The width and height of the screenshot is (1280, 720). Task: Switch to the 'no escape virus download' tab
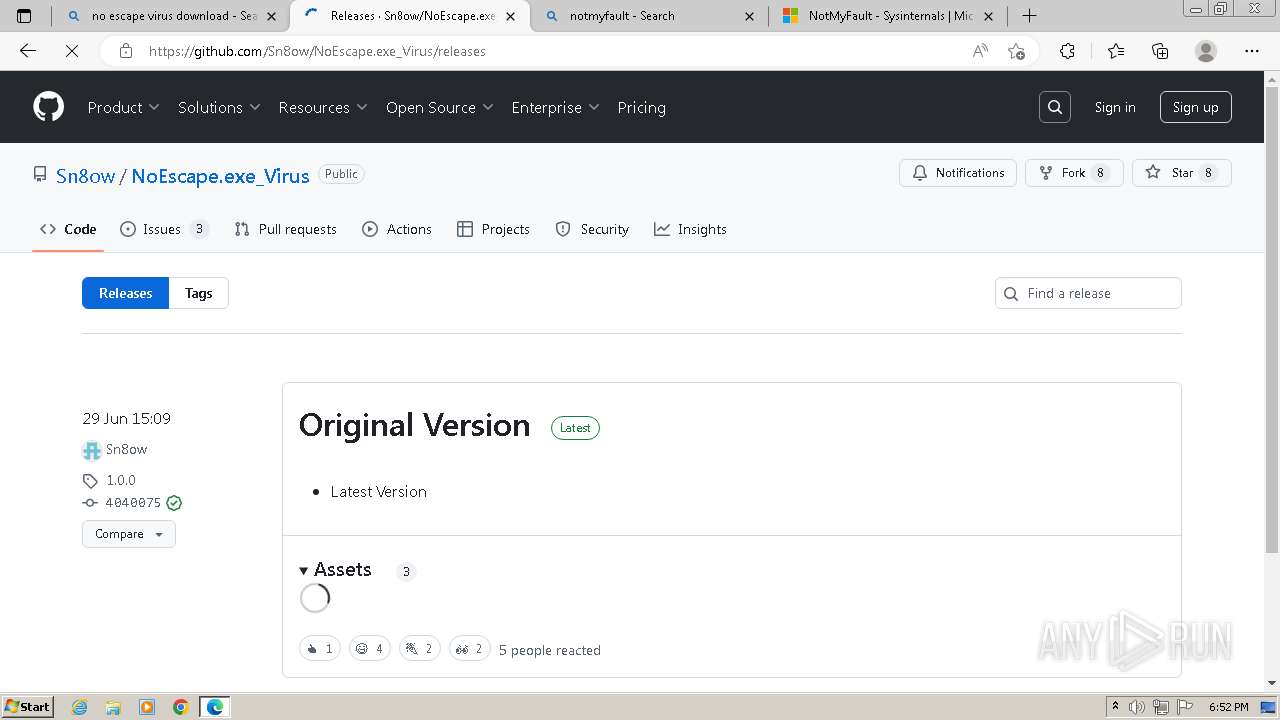[169, 15]
